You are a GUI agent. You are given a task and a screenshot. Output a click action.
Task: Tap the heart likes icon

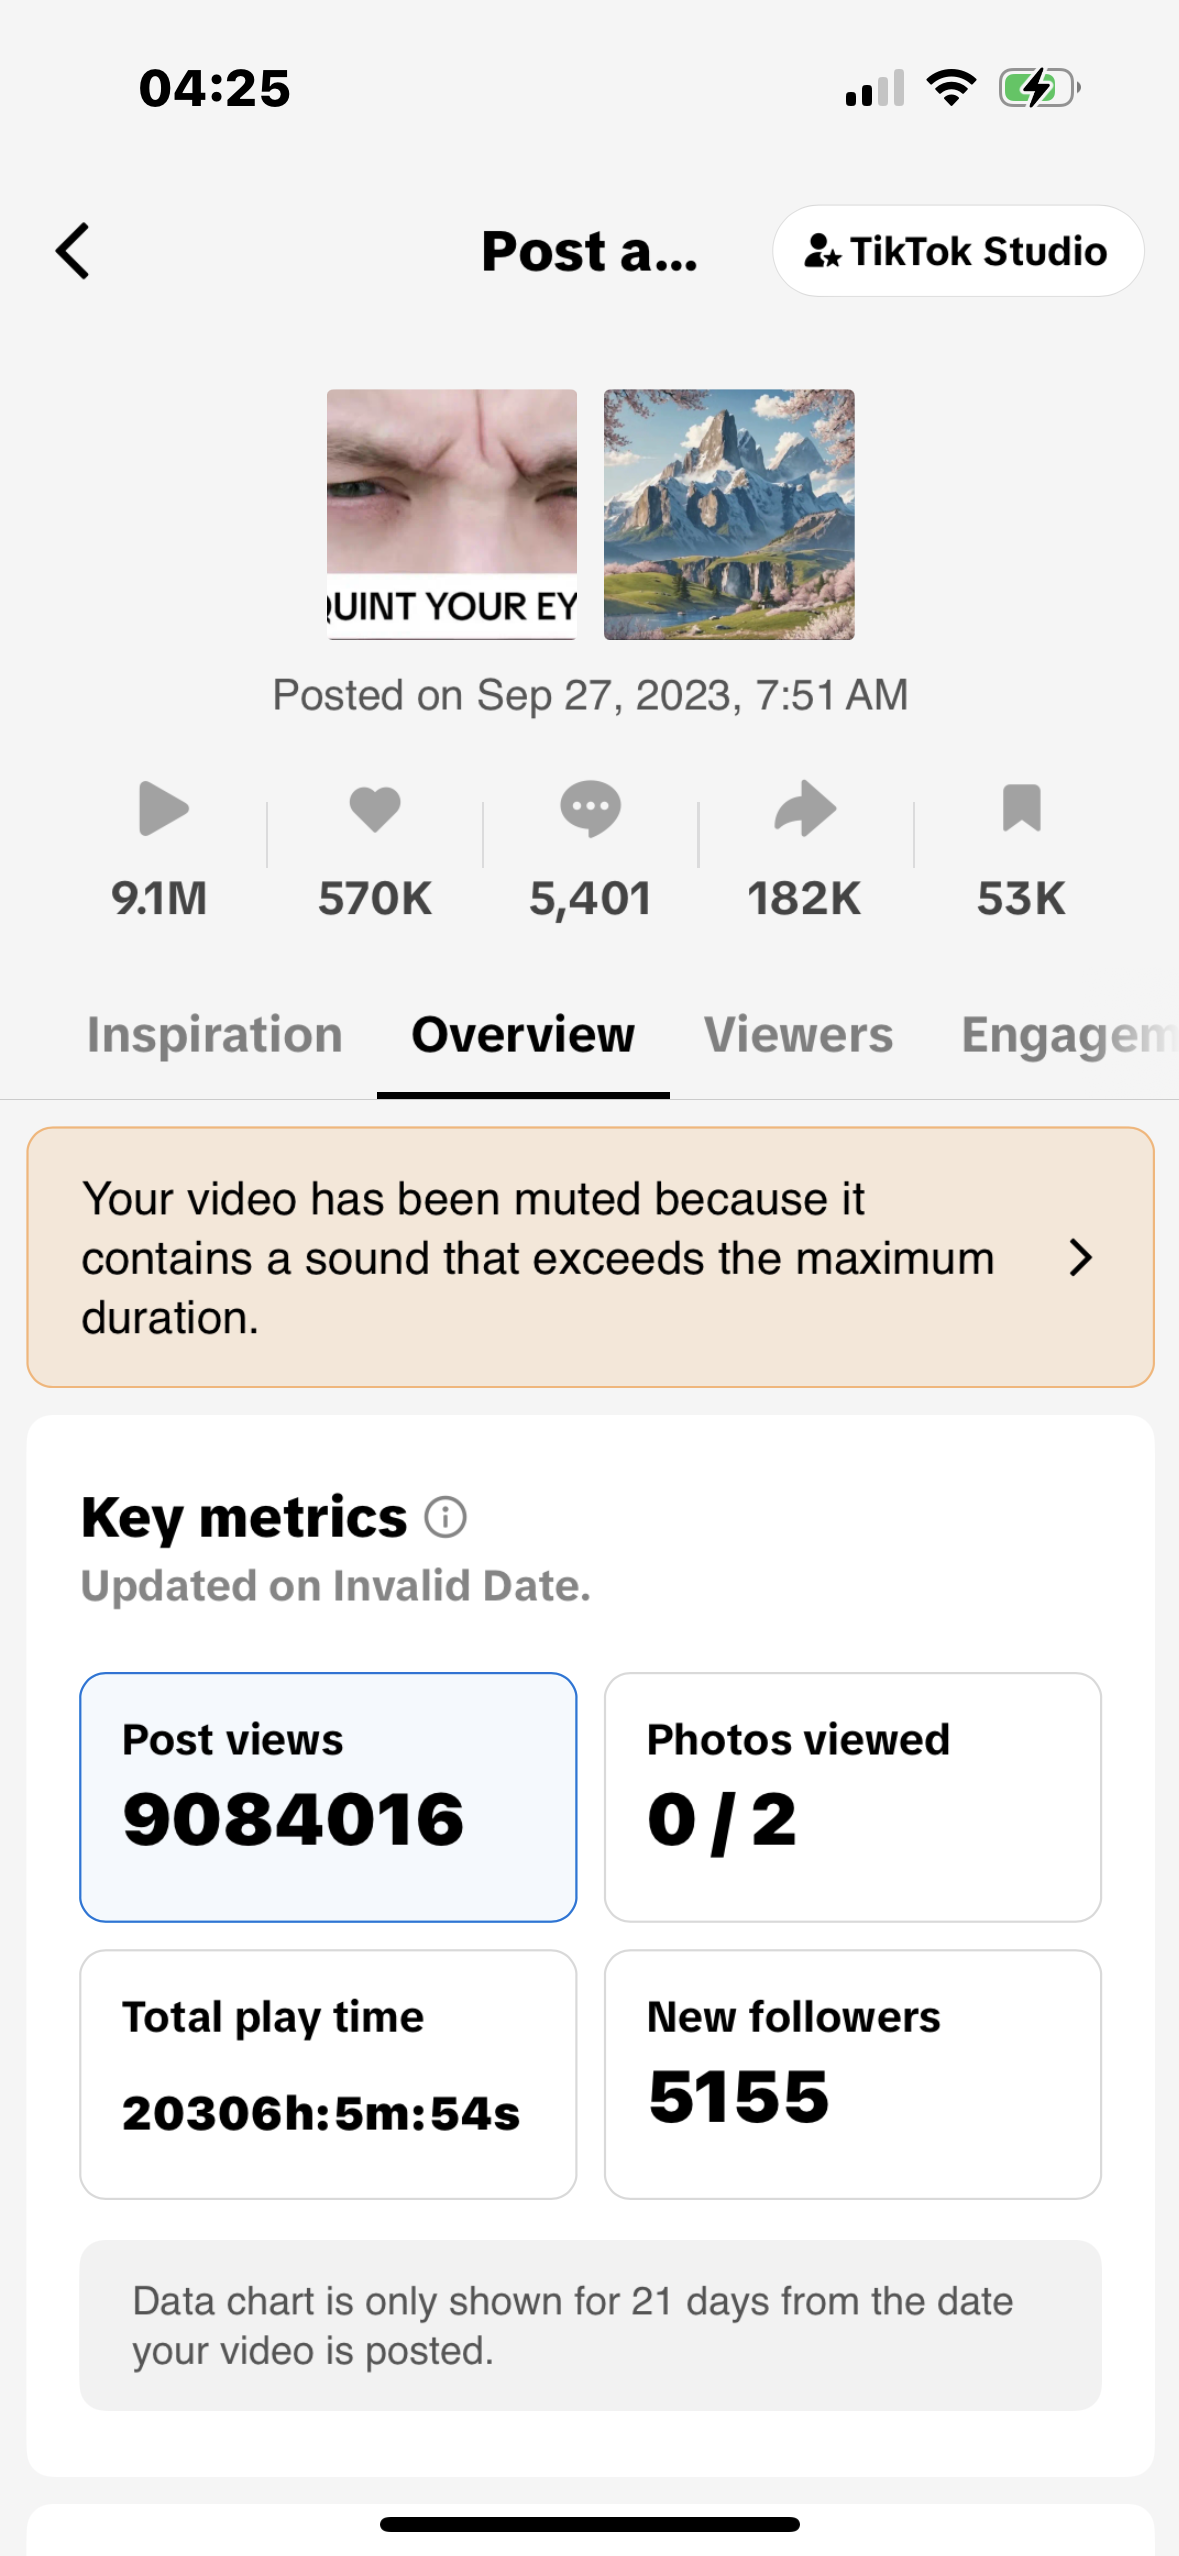coord(375,808)
